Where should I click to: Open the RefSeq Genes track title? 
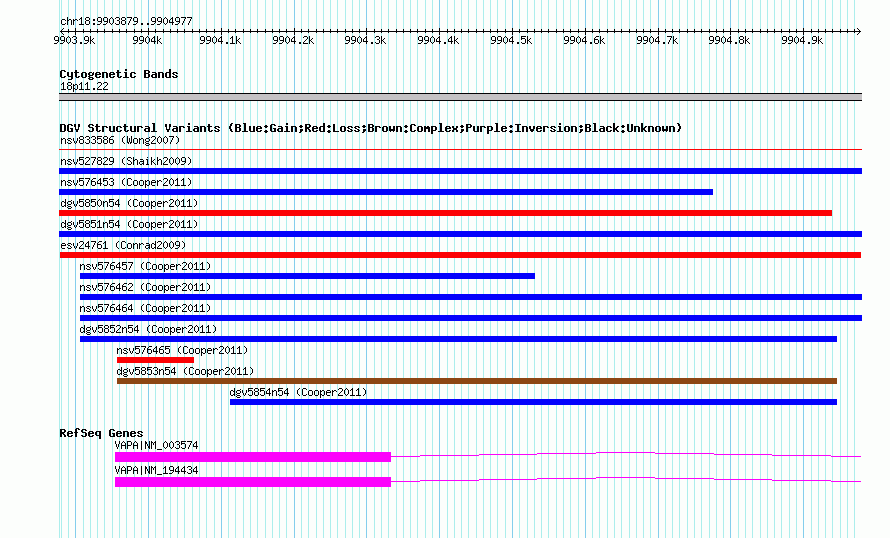pos(101,433)
